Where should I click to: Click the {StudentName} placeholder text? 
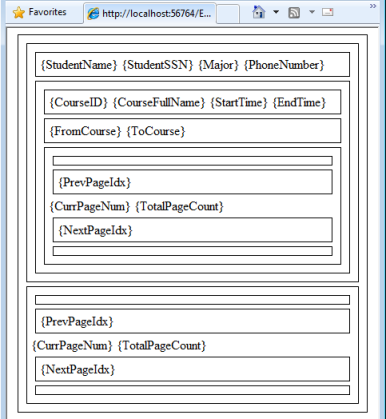click(x=79, y=65)
